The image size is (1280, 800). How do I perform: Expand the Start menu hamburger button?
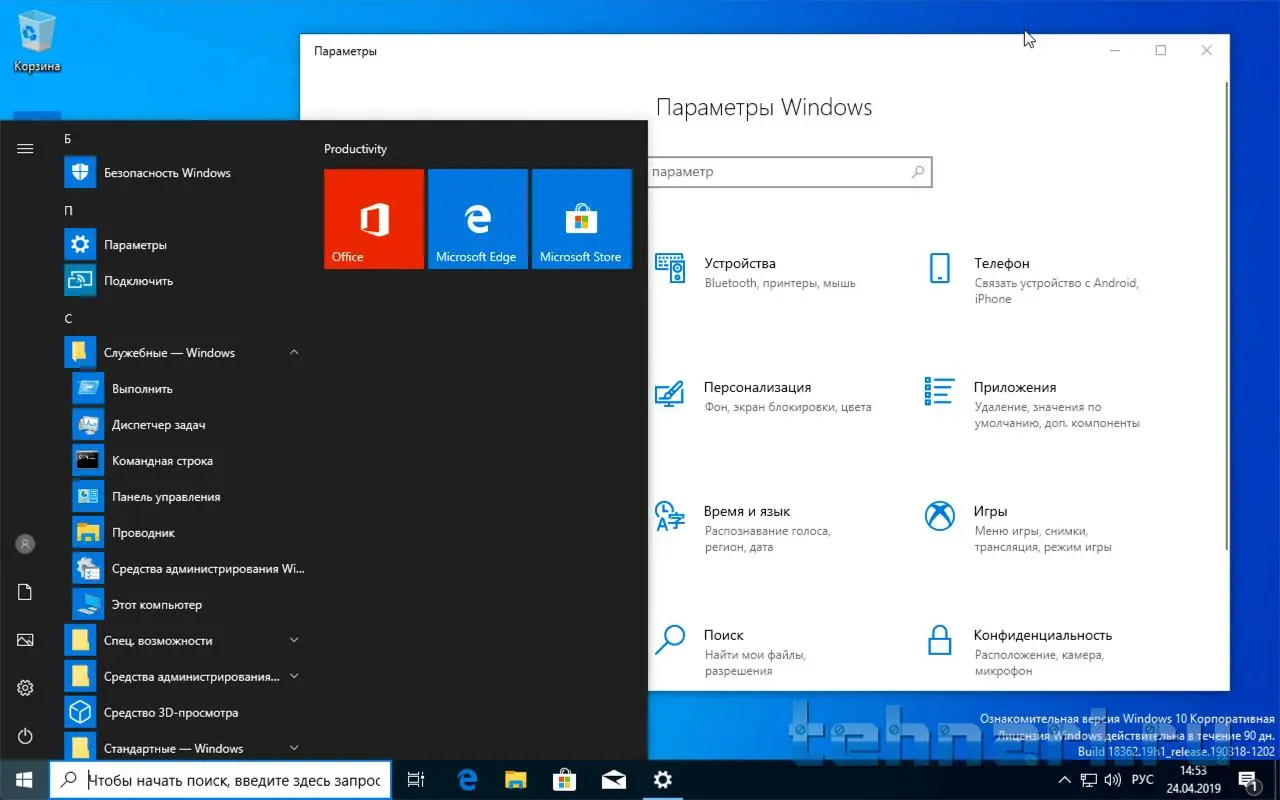click(x=25, y=149)
